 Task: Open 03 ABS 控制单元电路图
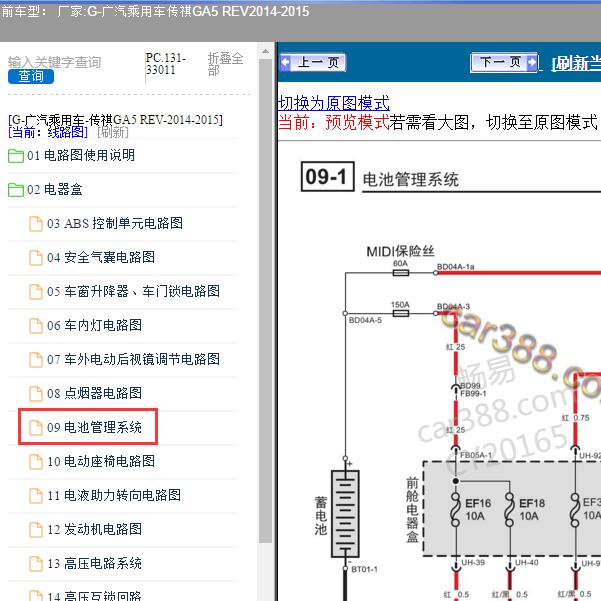pyautogui.click(x=115, y=223)
